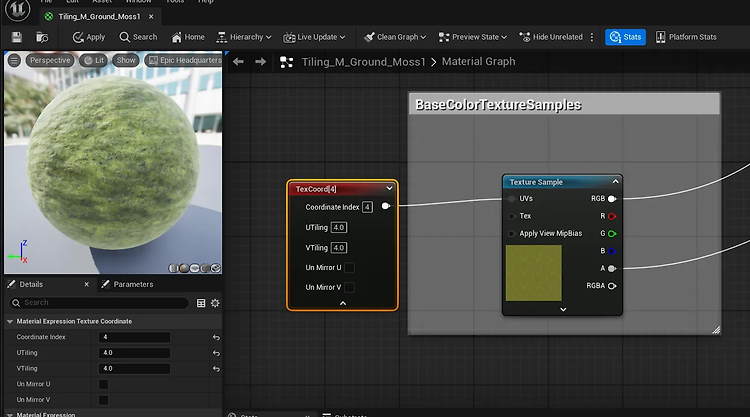Click the VTiling value on node
The image size is (750, 417).
pyautogui.click(x=339, y=248)
